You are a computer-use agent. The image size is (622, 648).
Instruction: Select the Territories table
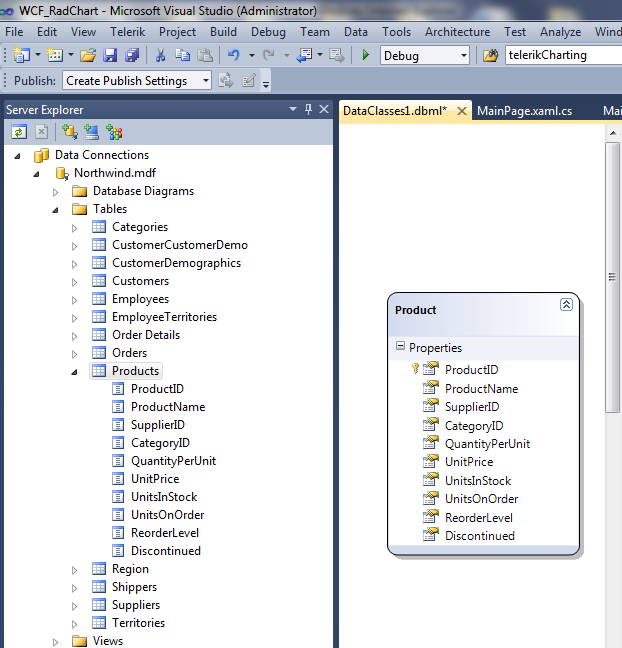point(138,622)
